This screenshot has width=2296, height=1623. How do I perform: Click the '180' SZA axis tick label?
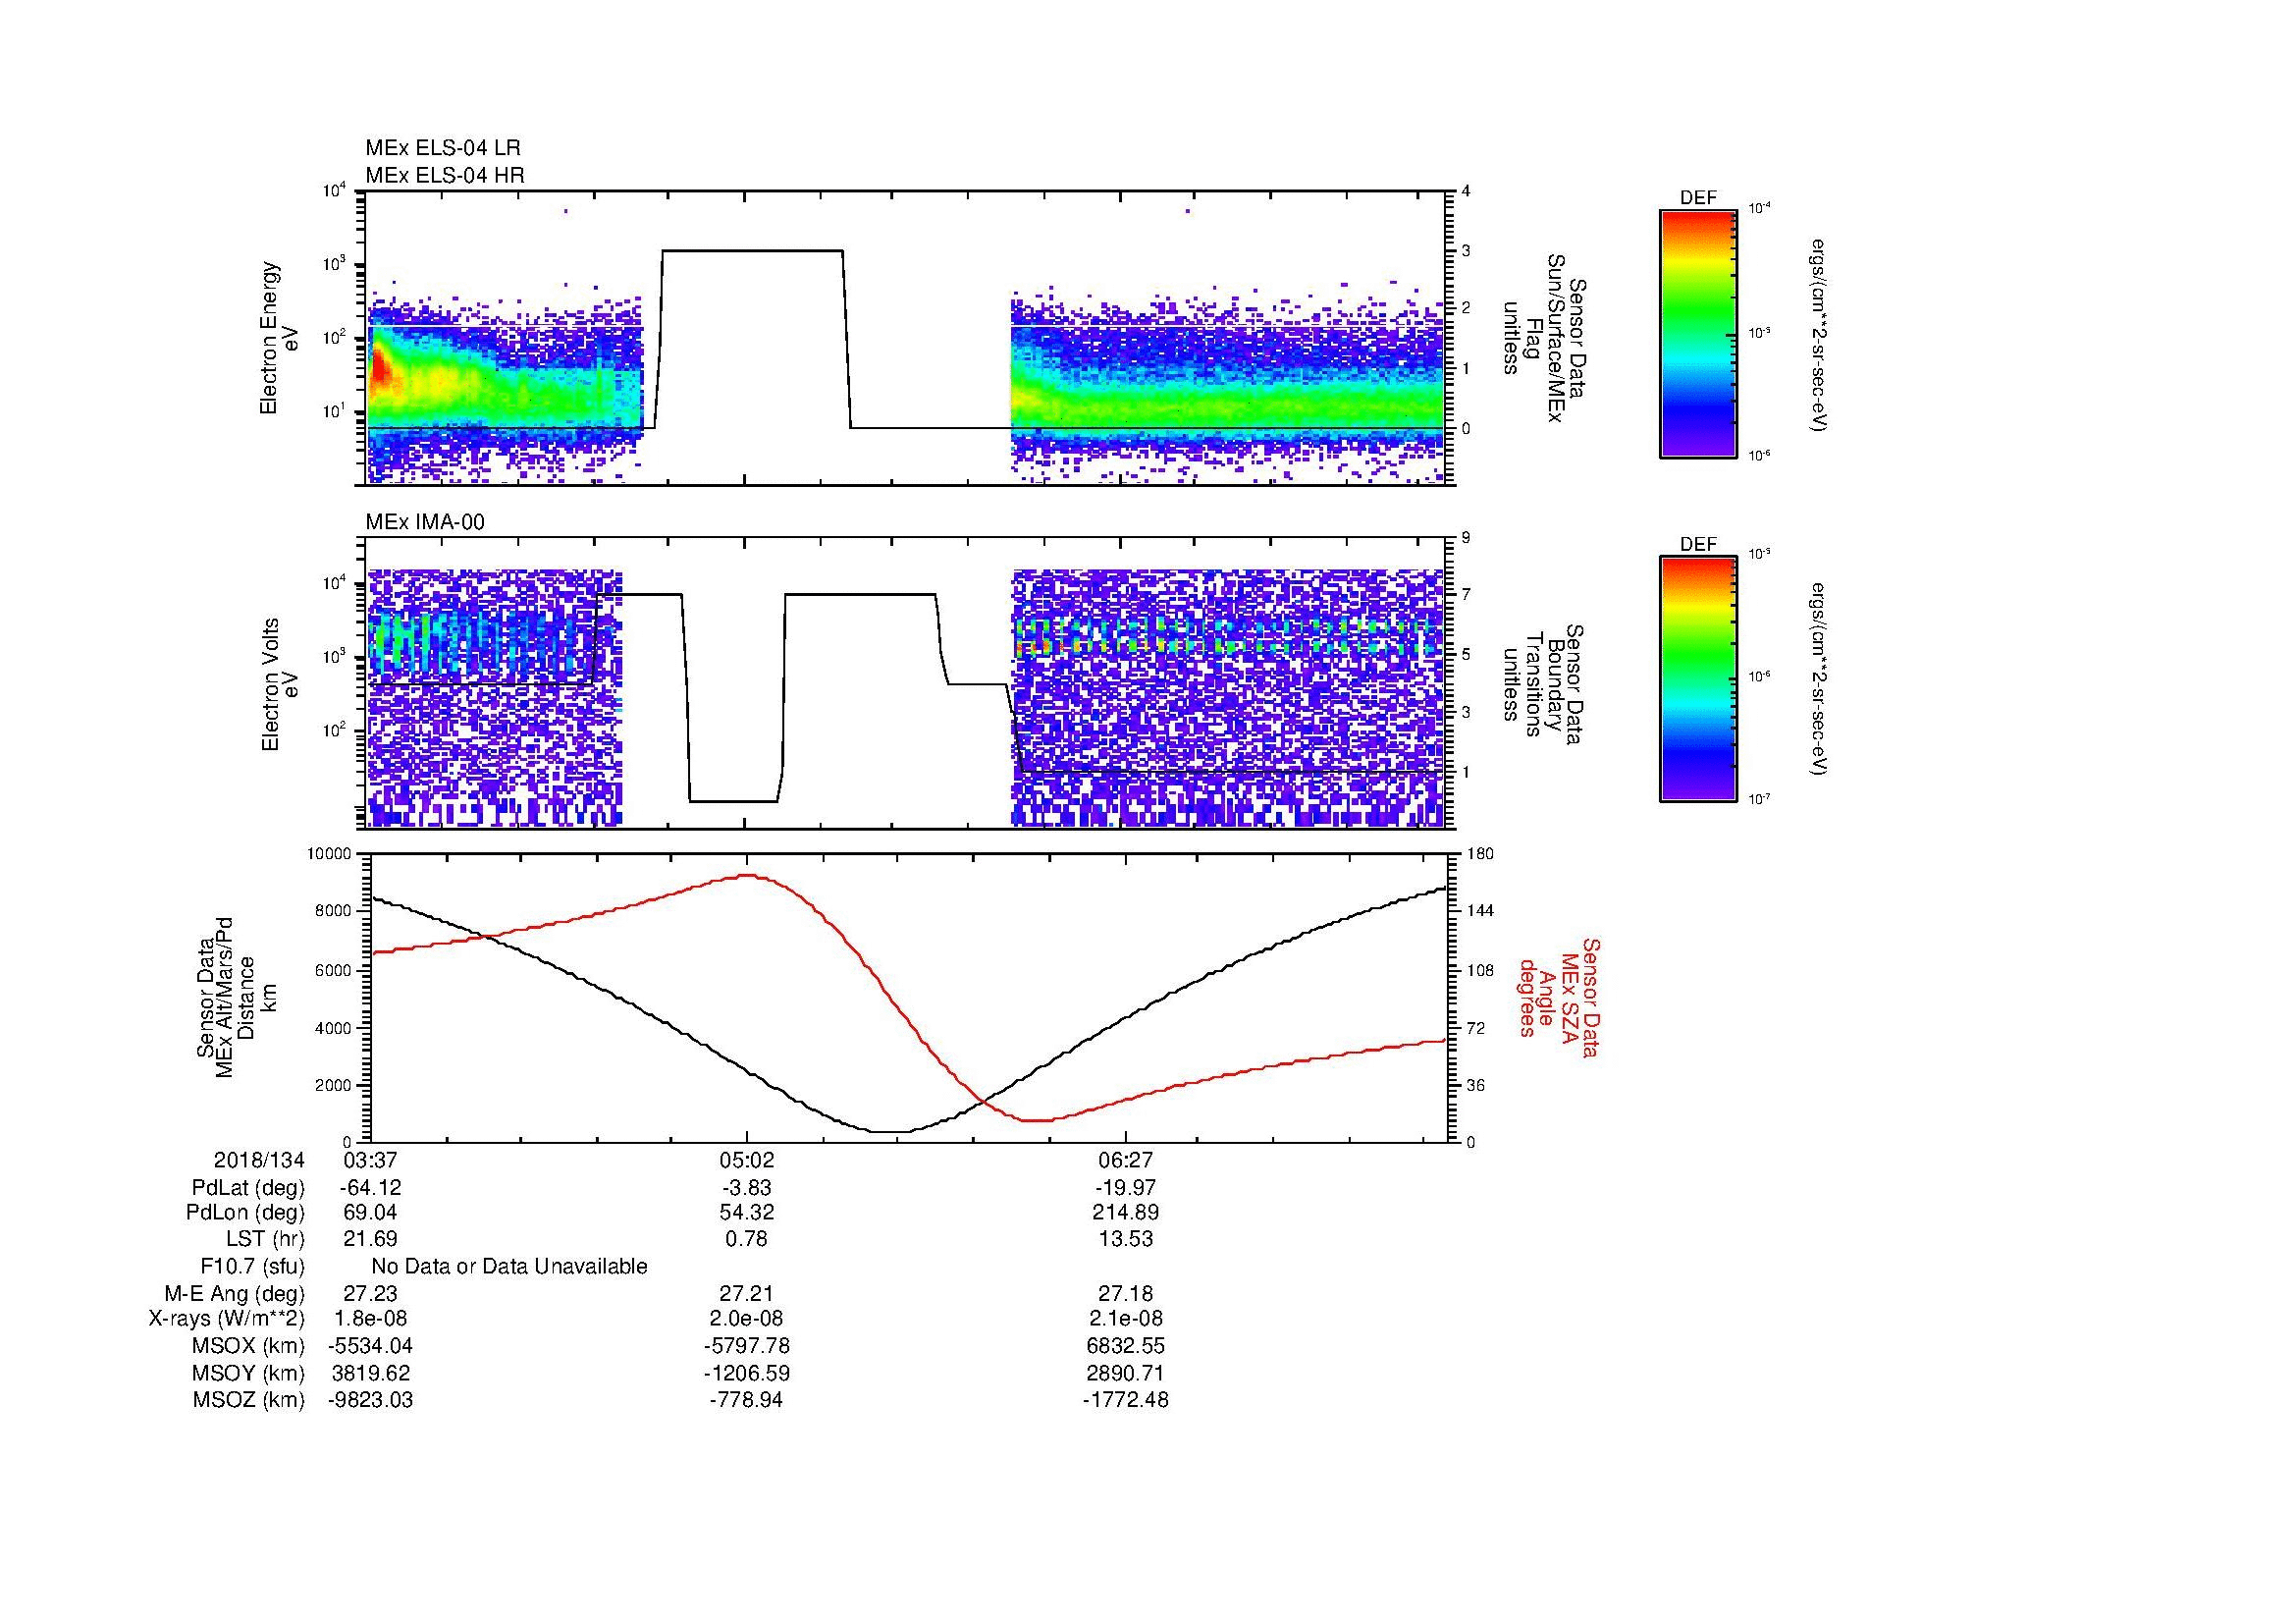click(x=1480, y=854)
